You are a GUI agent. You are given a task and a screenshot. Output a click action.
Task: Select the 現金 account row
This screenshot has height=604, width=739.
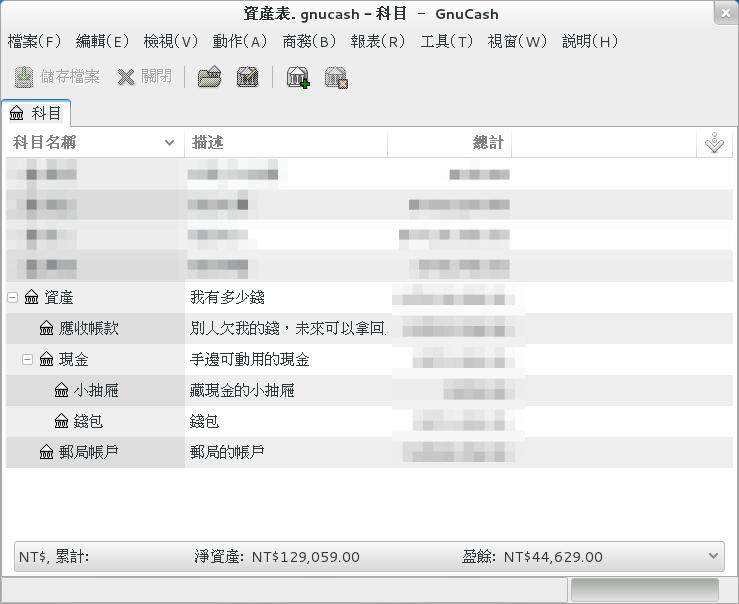[x=370, y=359]
